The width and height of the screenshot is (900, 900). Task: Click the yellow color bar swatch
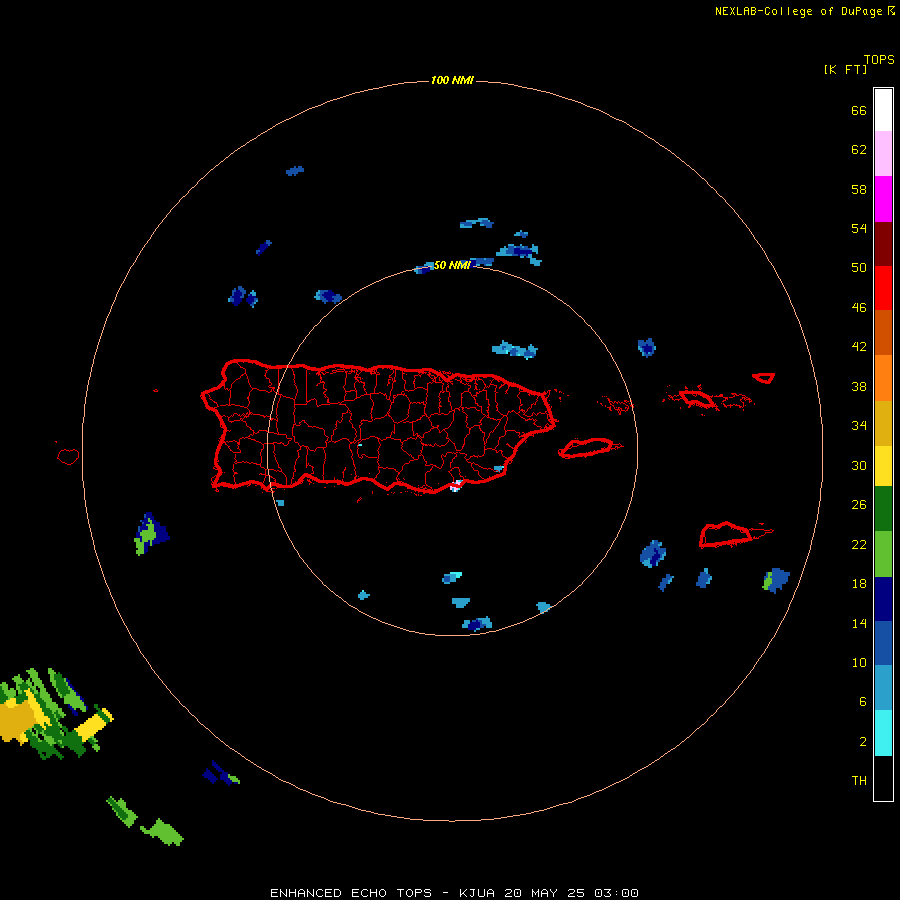coord(883,466)
